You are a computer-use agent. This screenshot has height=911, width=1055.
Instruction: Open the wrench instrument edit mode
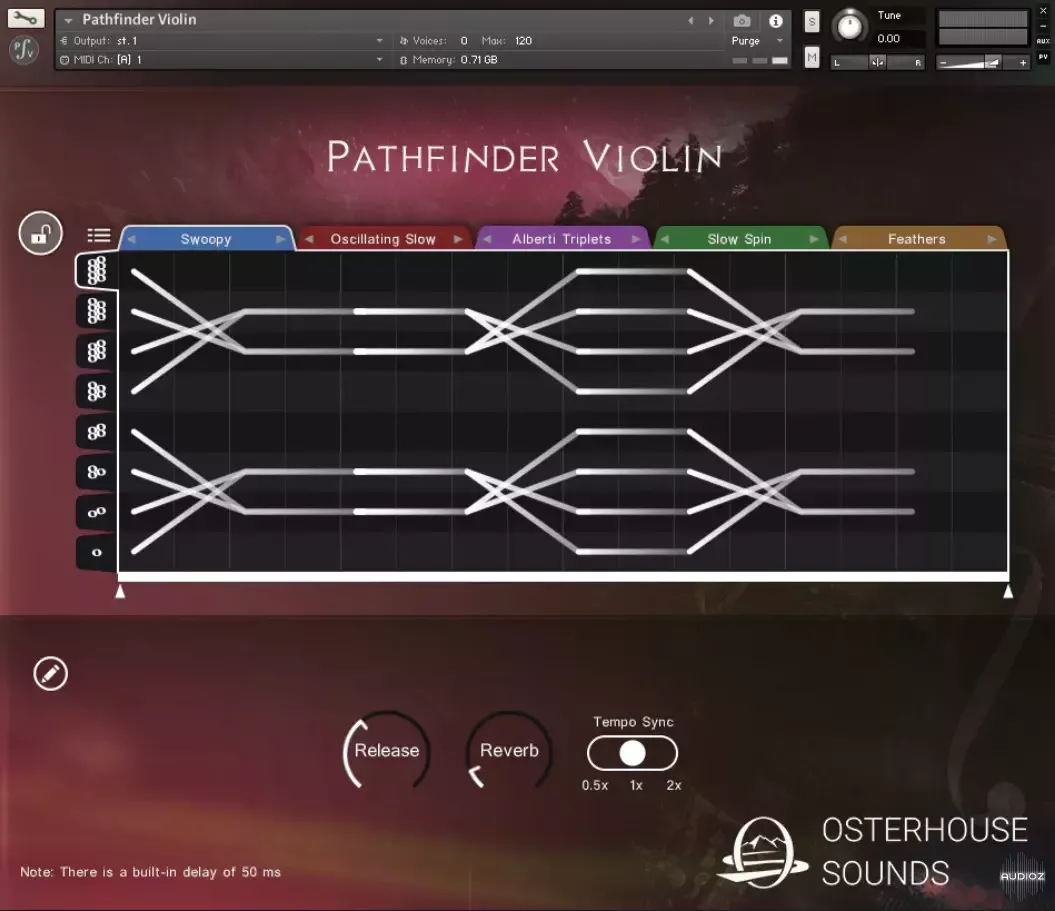click(26, 17)
